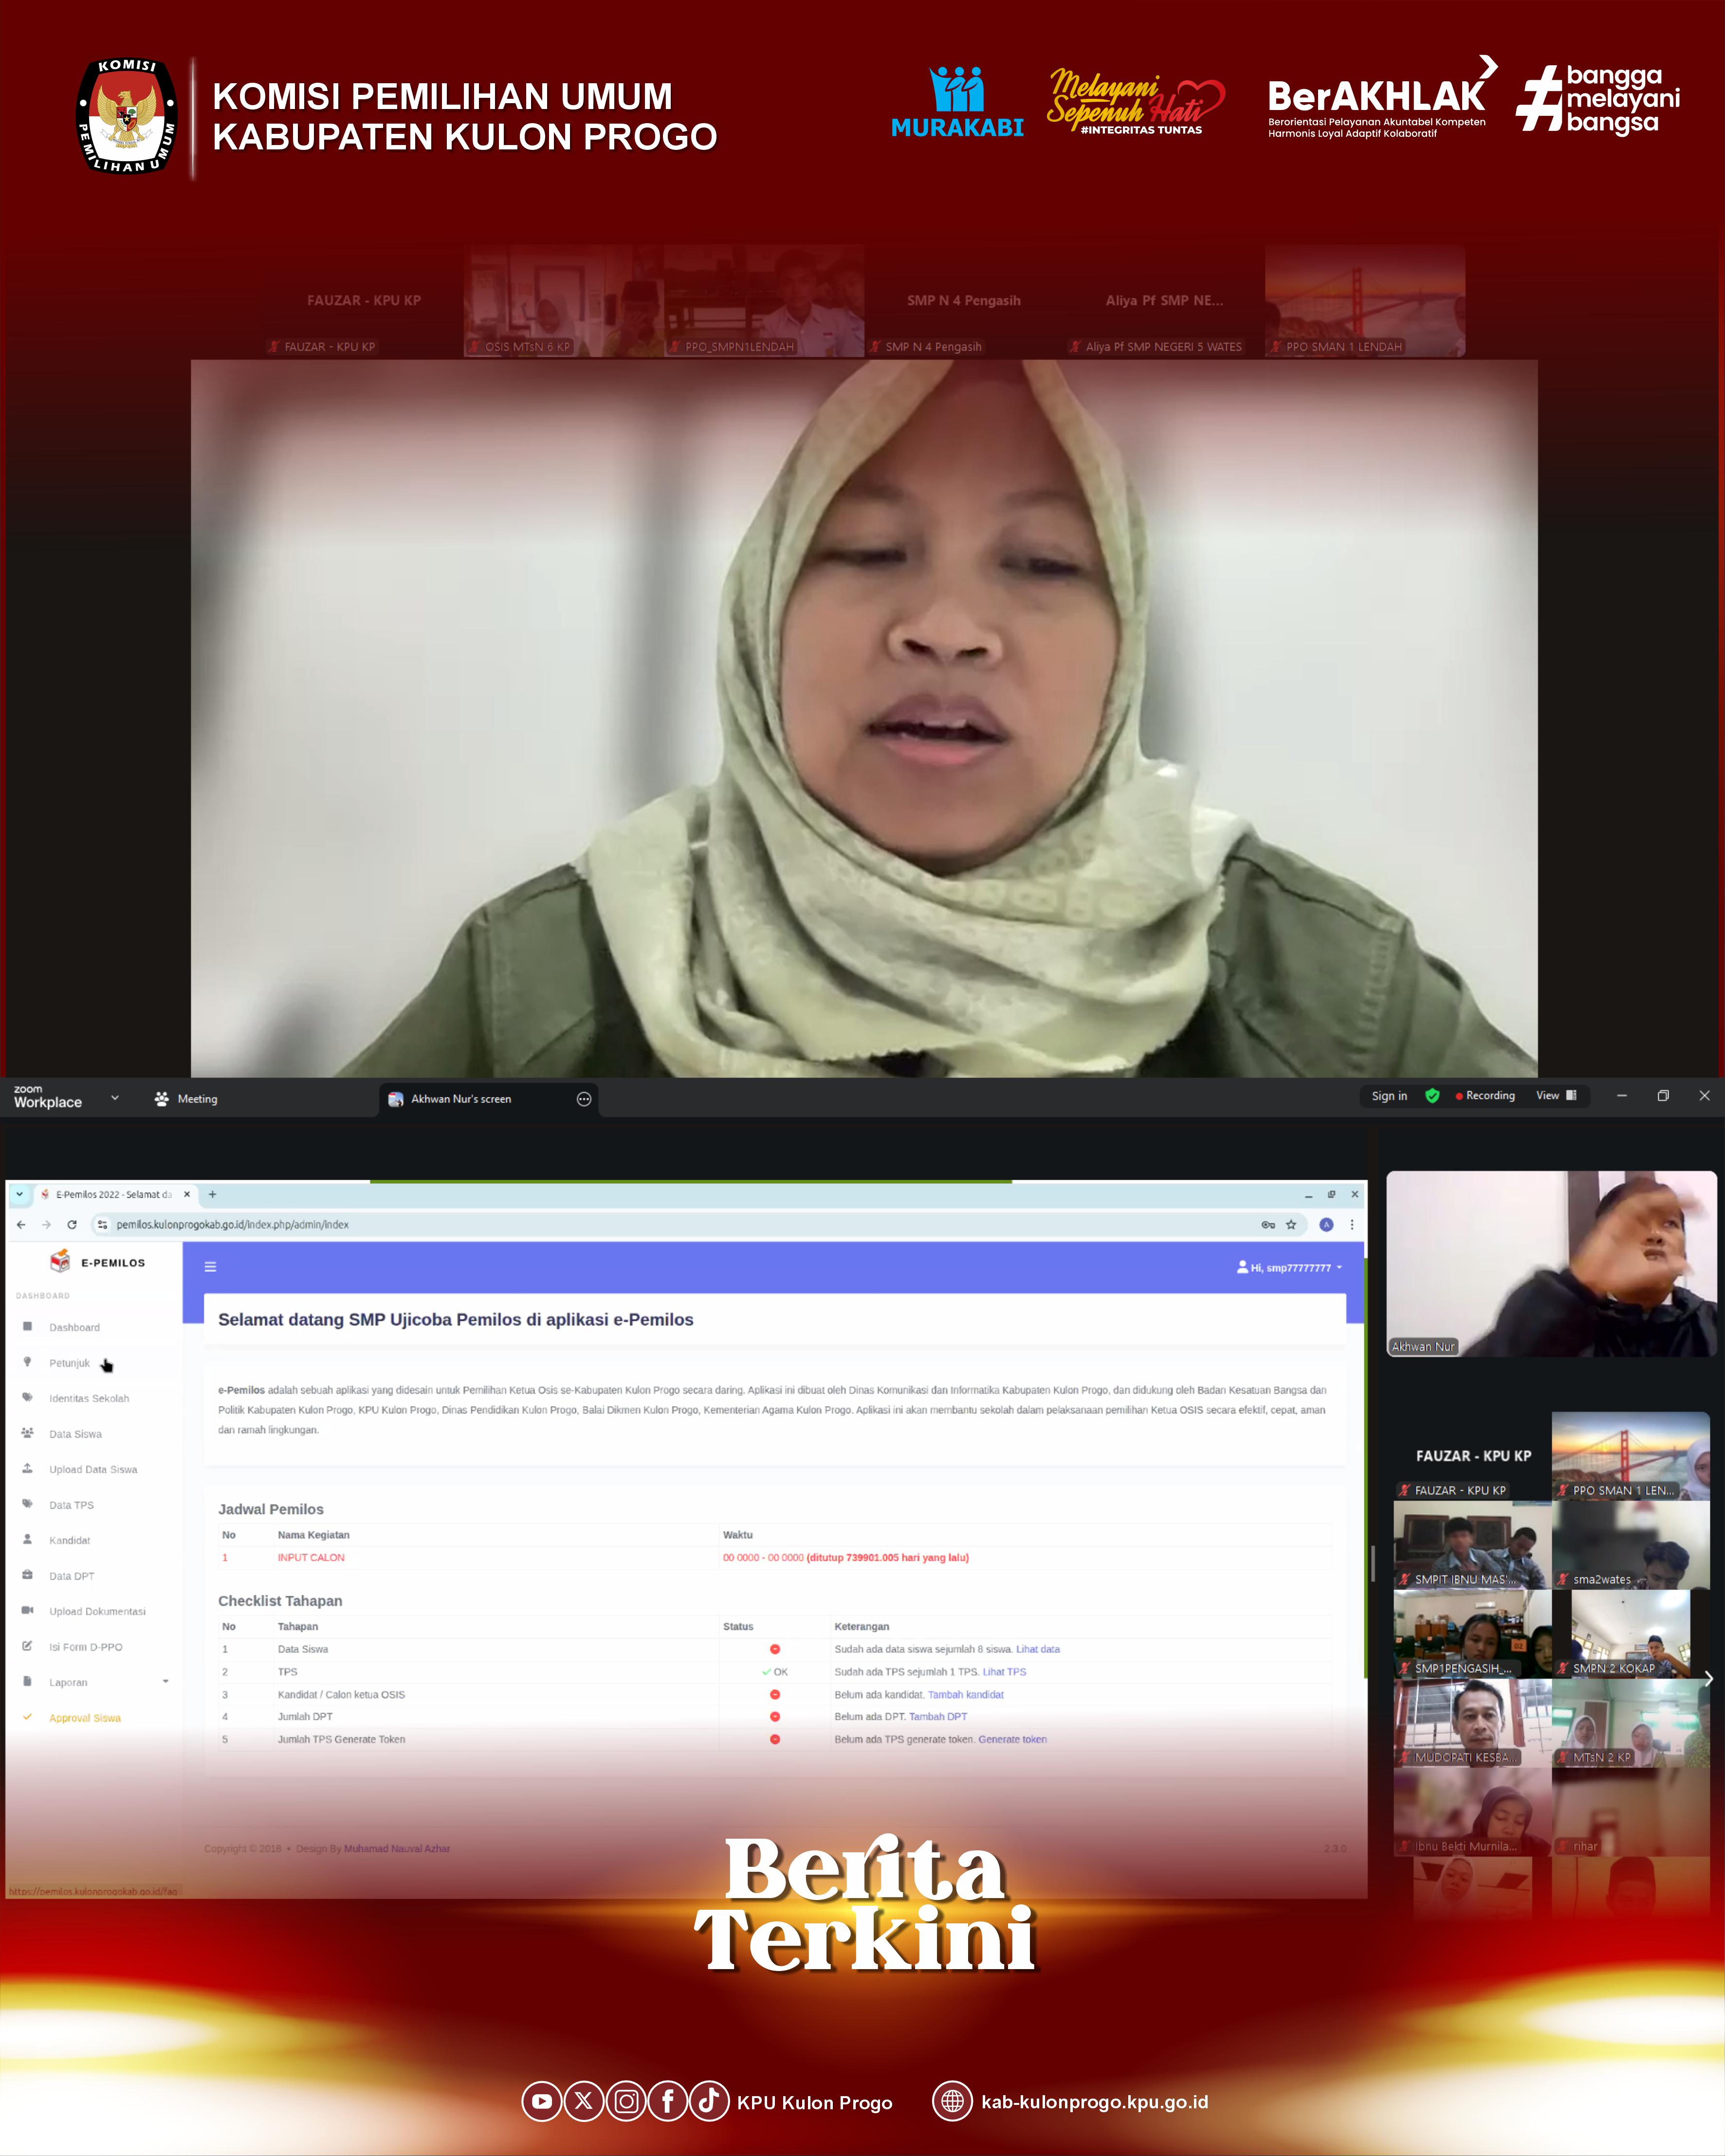Click the Generate token link
Viewport: 1725px width, 2156px height.
tap(1012, 1739)
